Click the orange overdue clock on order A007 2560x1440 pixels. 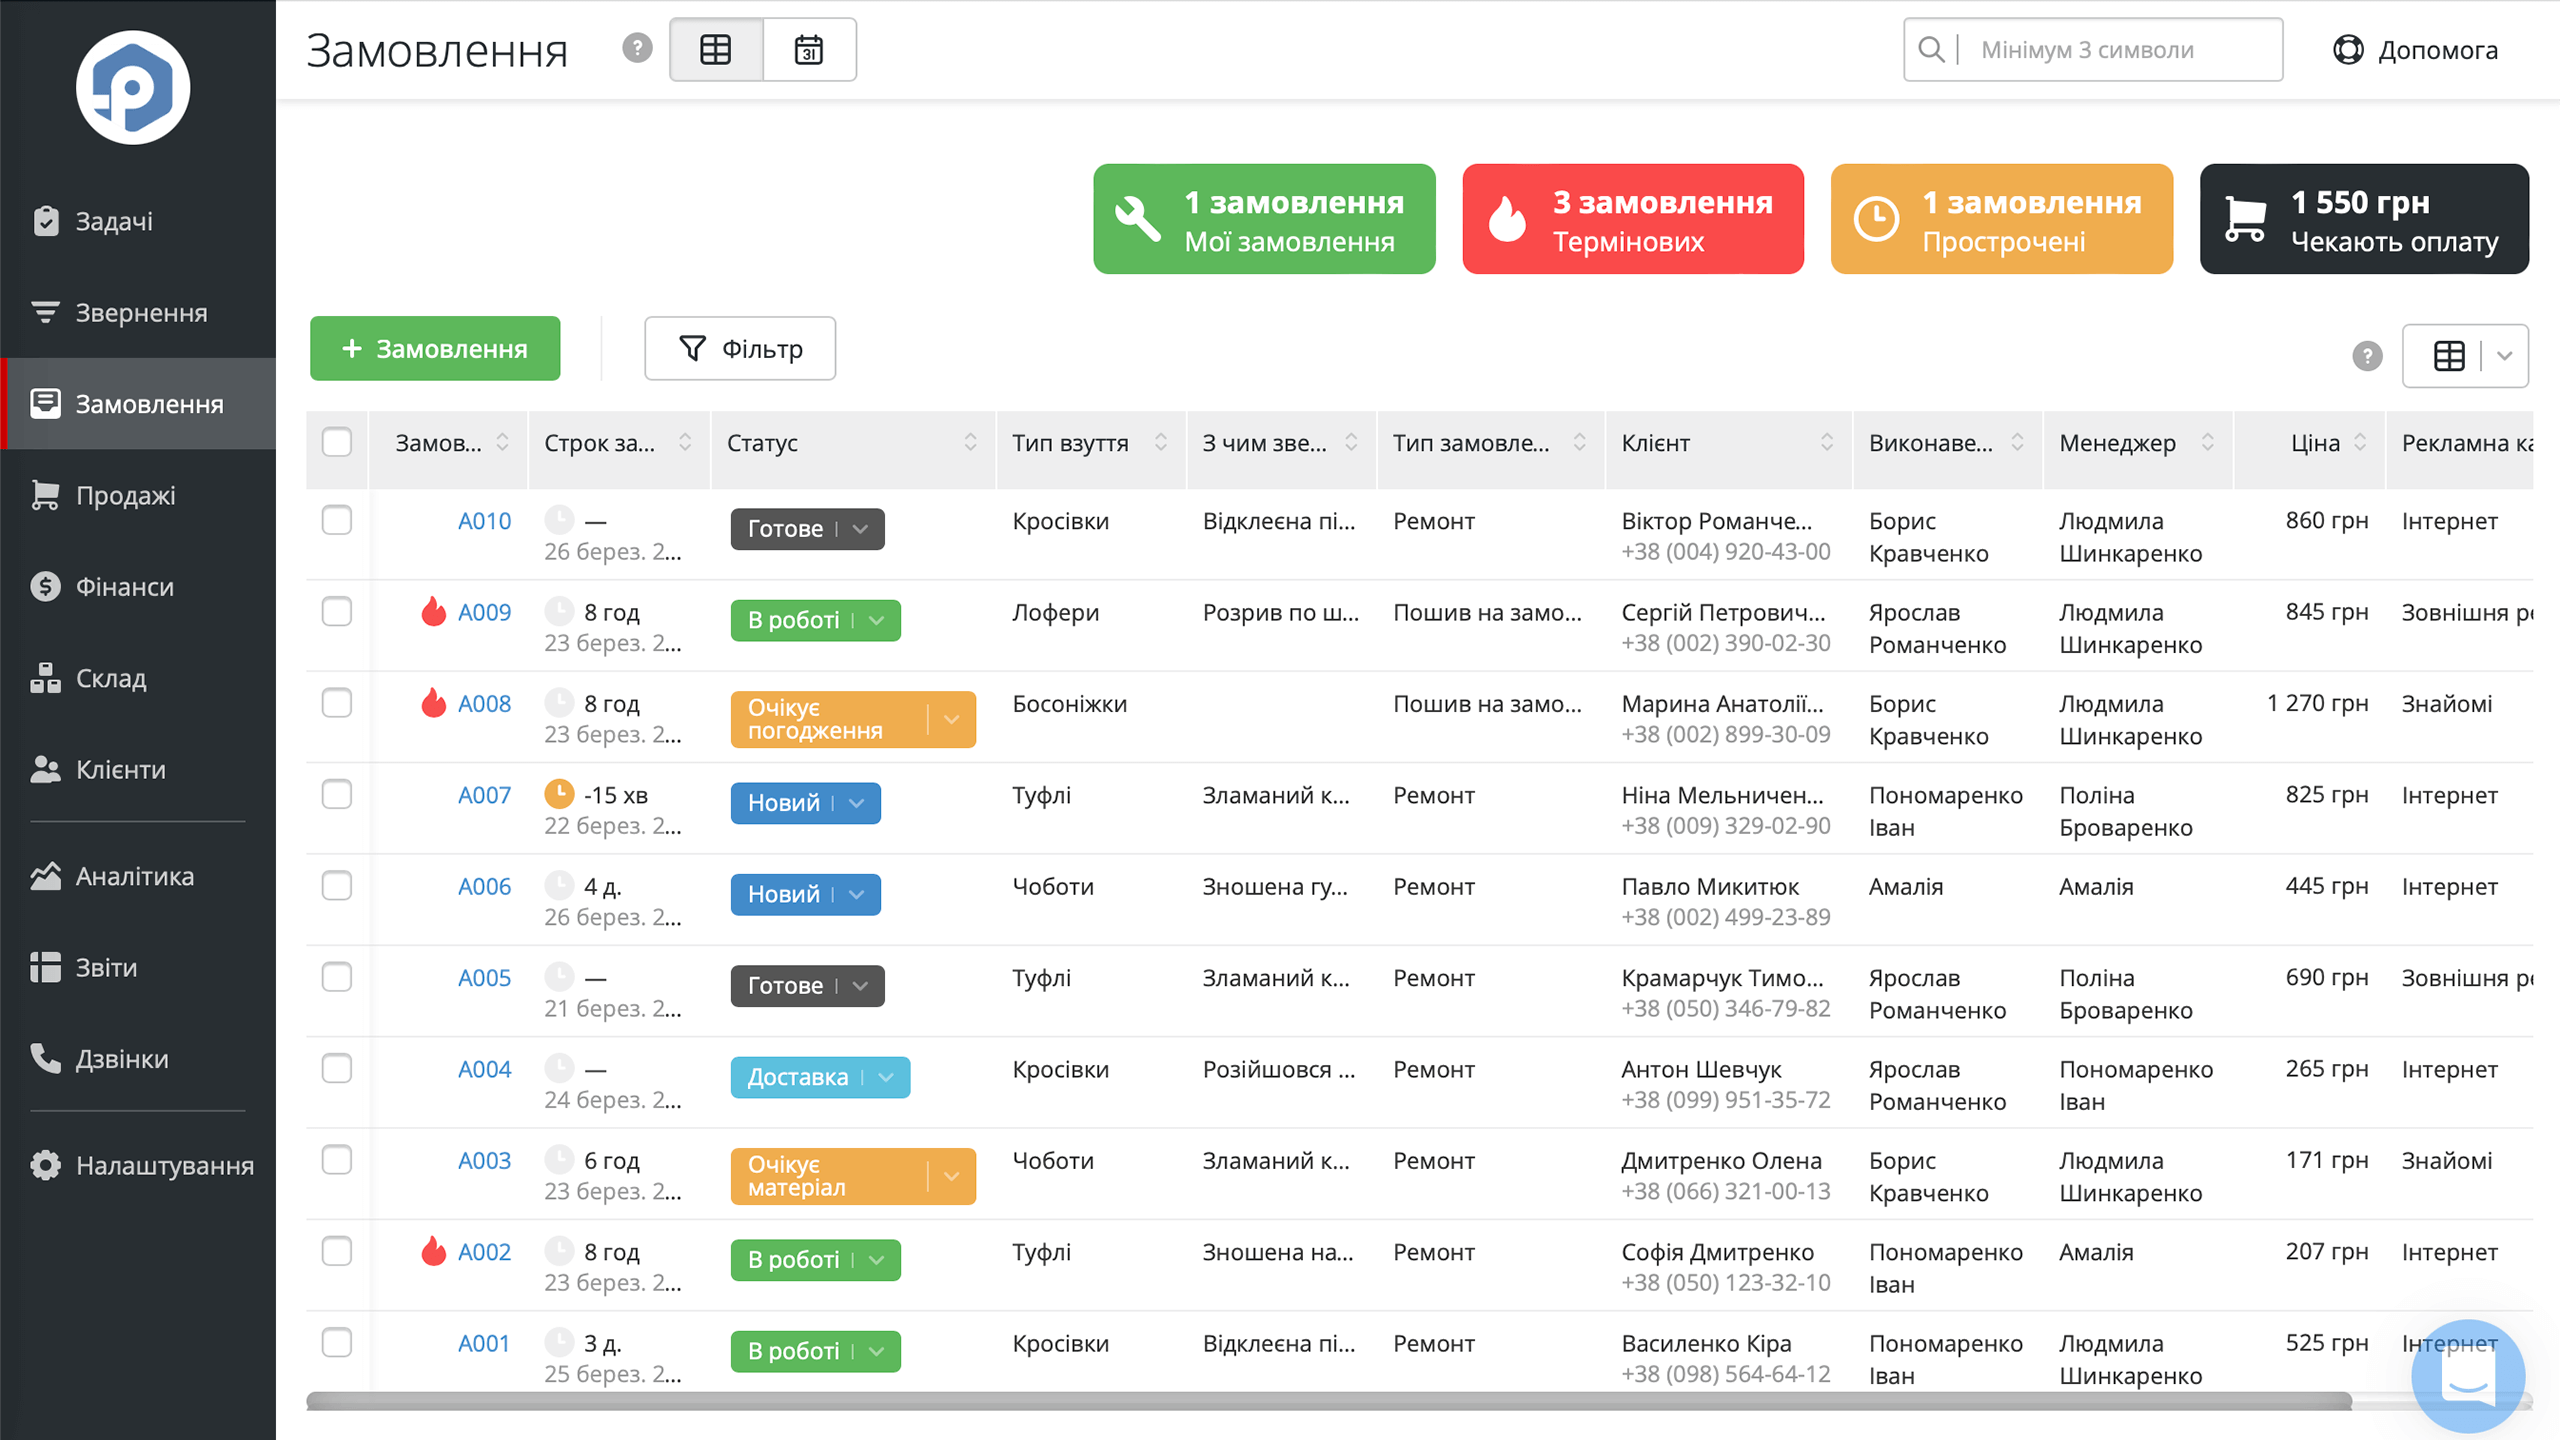pos(559,794)
